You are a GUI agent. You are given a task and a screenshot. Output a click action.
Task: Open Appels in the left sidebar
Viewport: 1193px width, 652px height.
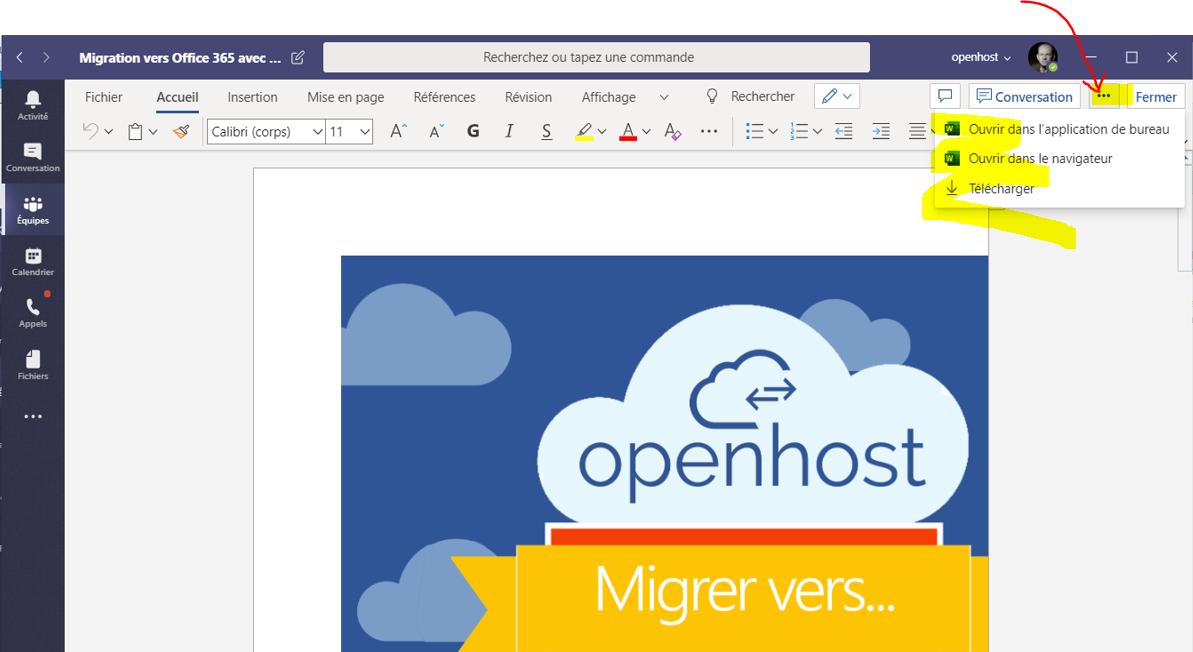coord(32,313)
